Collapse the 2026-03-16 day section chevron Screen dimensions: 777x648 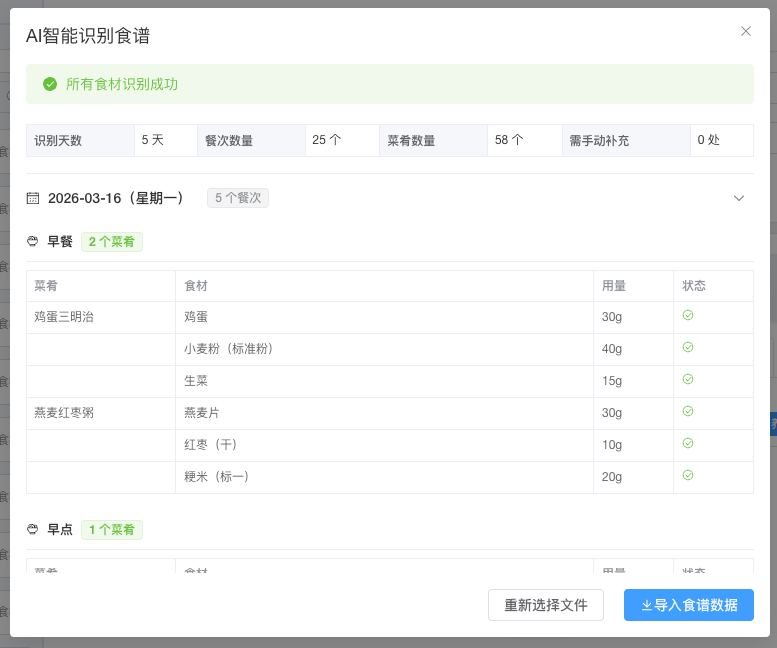tap(739, 198)
